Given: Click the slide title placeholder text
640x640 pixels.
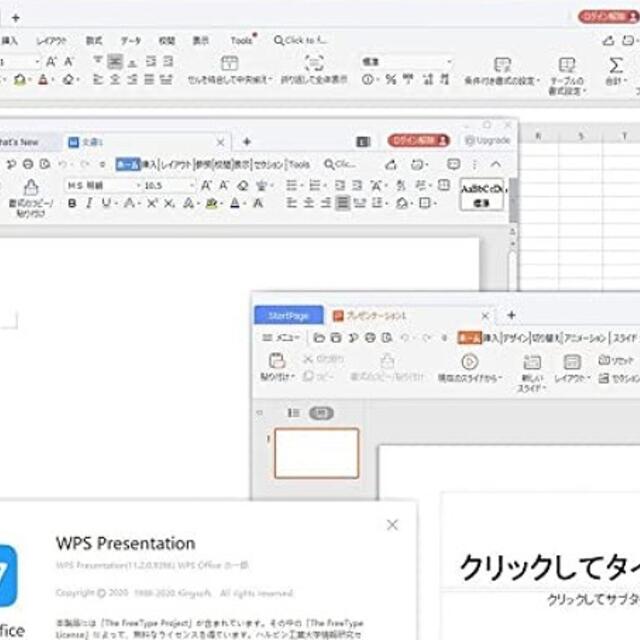Looking at the screenshot, I should pos(549,567).
